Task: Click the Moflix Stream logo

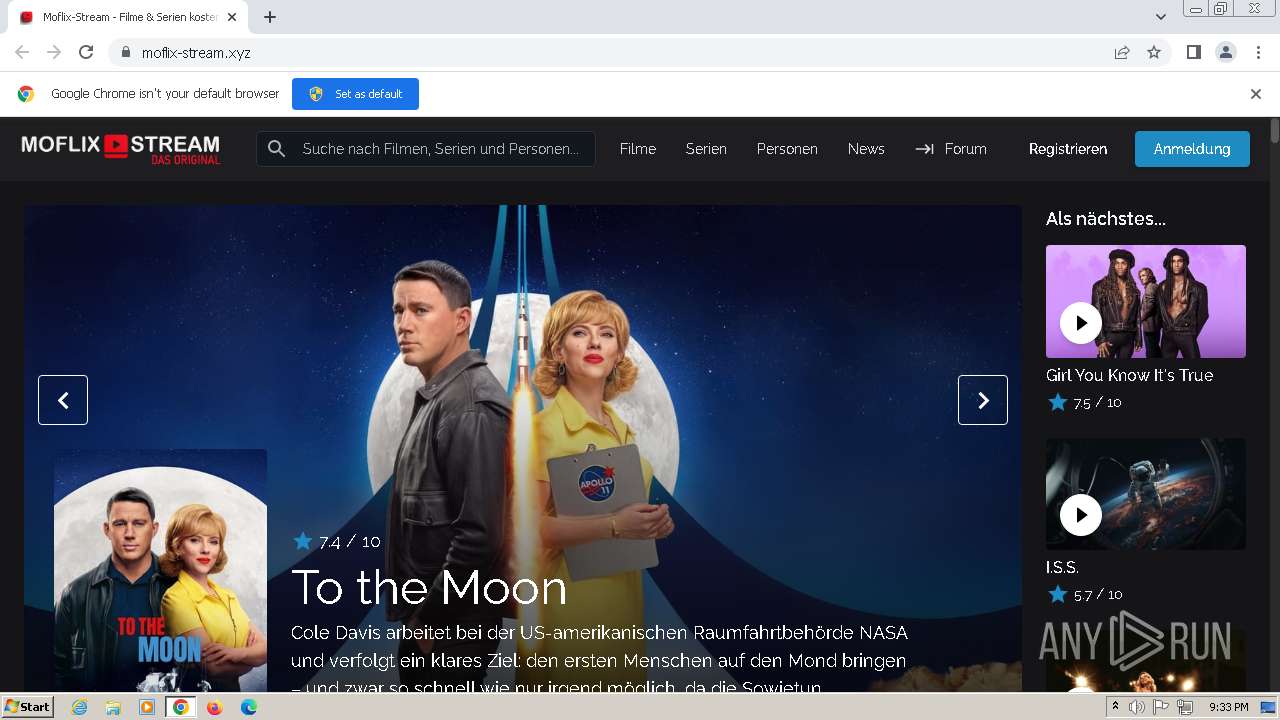Action: tap(121, 149)
